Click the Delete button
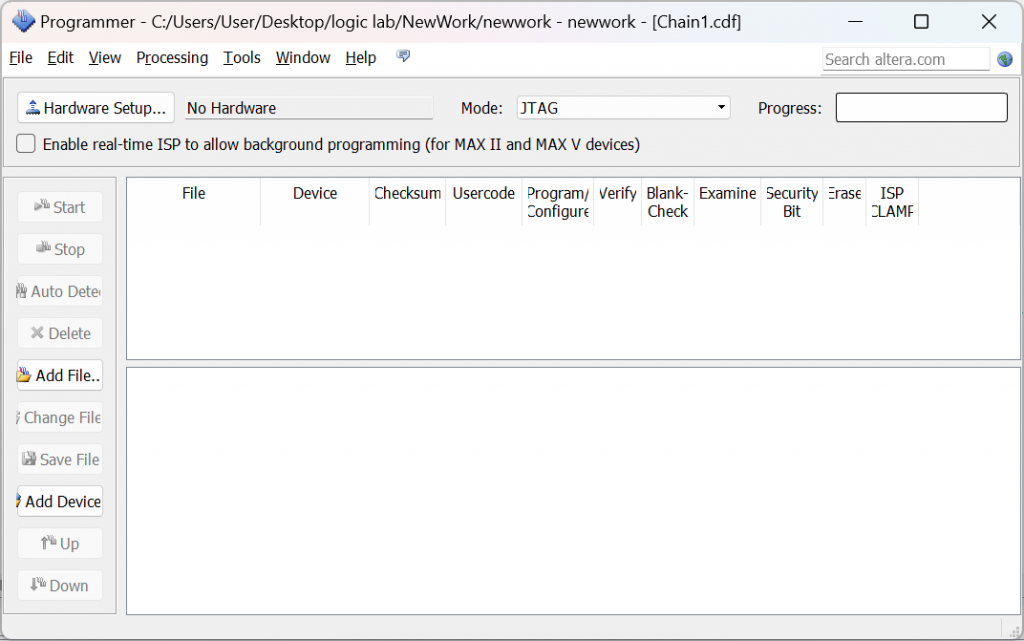The height and width of the screenshot is (641, 1024). pyautogui.click(x=60, y=333)
